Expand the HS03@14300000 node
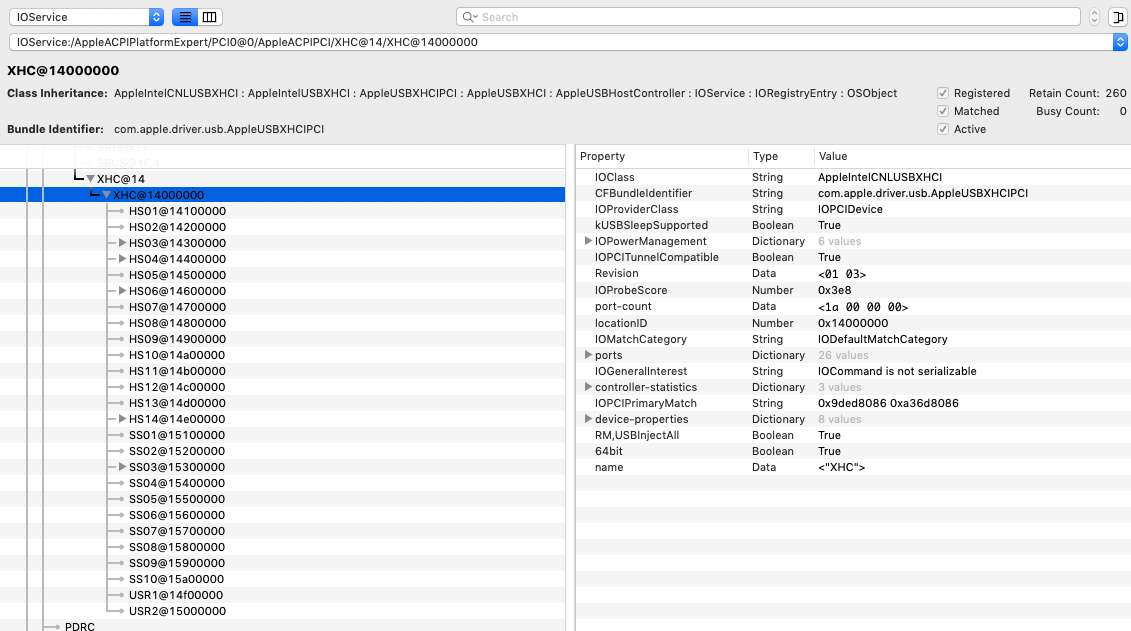Viewport: 1131px width, 631px height. pyautogui.click(x=123, y=243)
